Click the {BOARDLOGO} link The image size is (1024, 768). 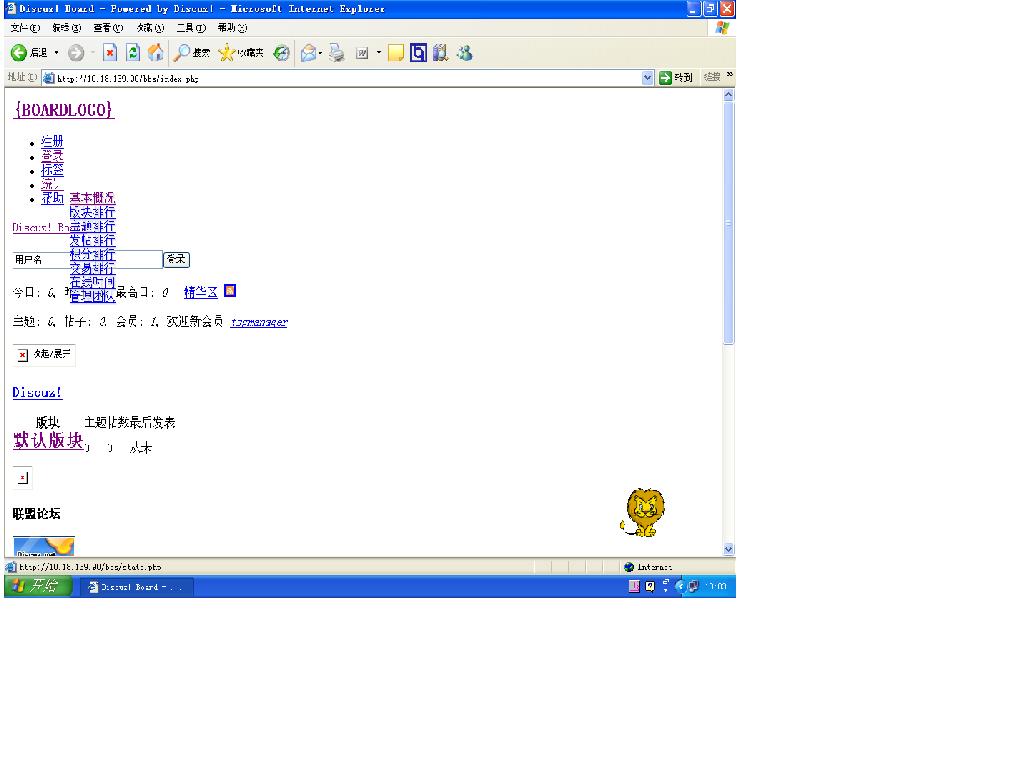[64, 110]
